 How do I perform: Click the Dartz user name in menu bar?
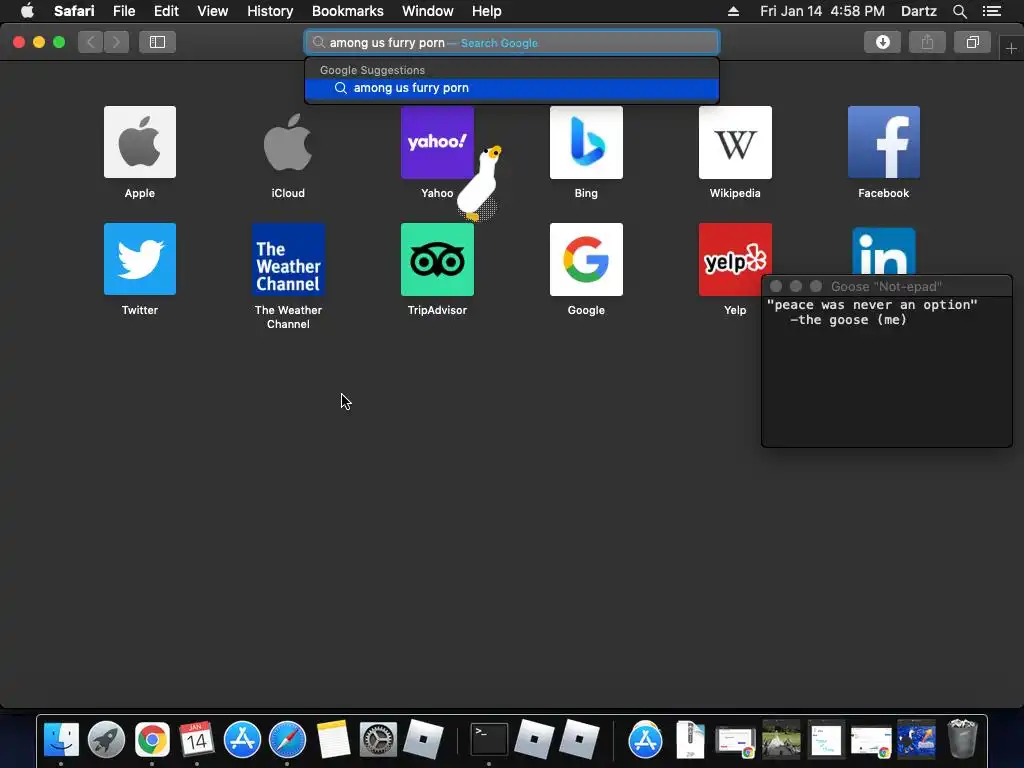[918, 11]
